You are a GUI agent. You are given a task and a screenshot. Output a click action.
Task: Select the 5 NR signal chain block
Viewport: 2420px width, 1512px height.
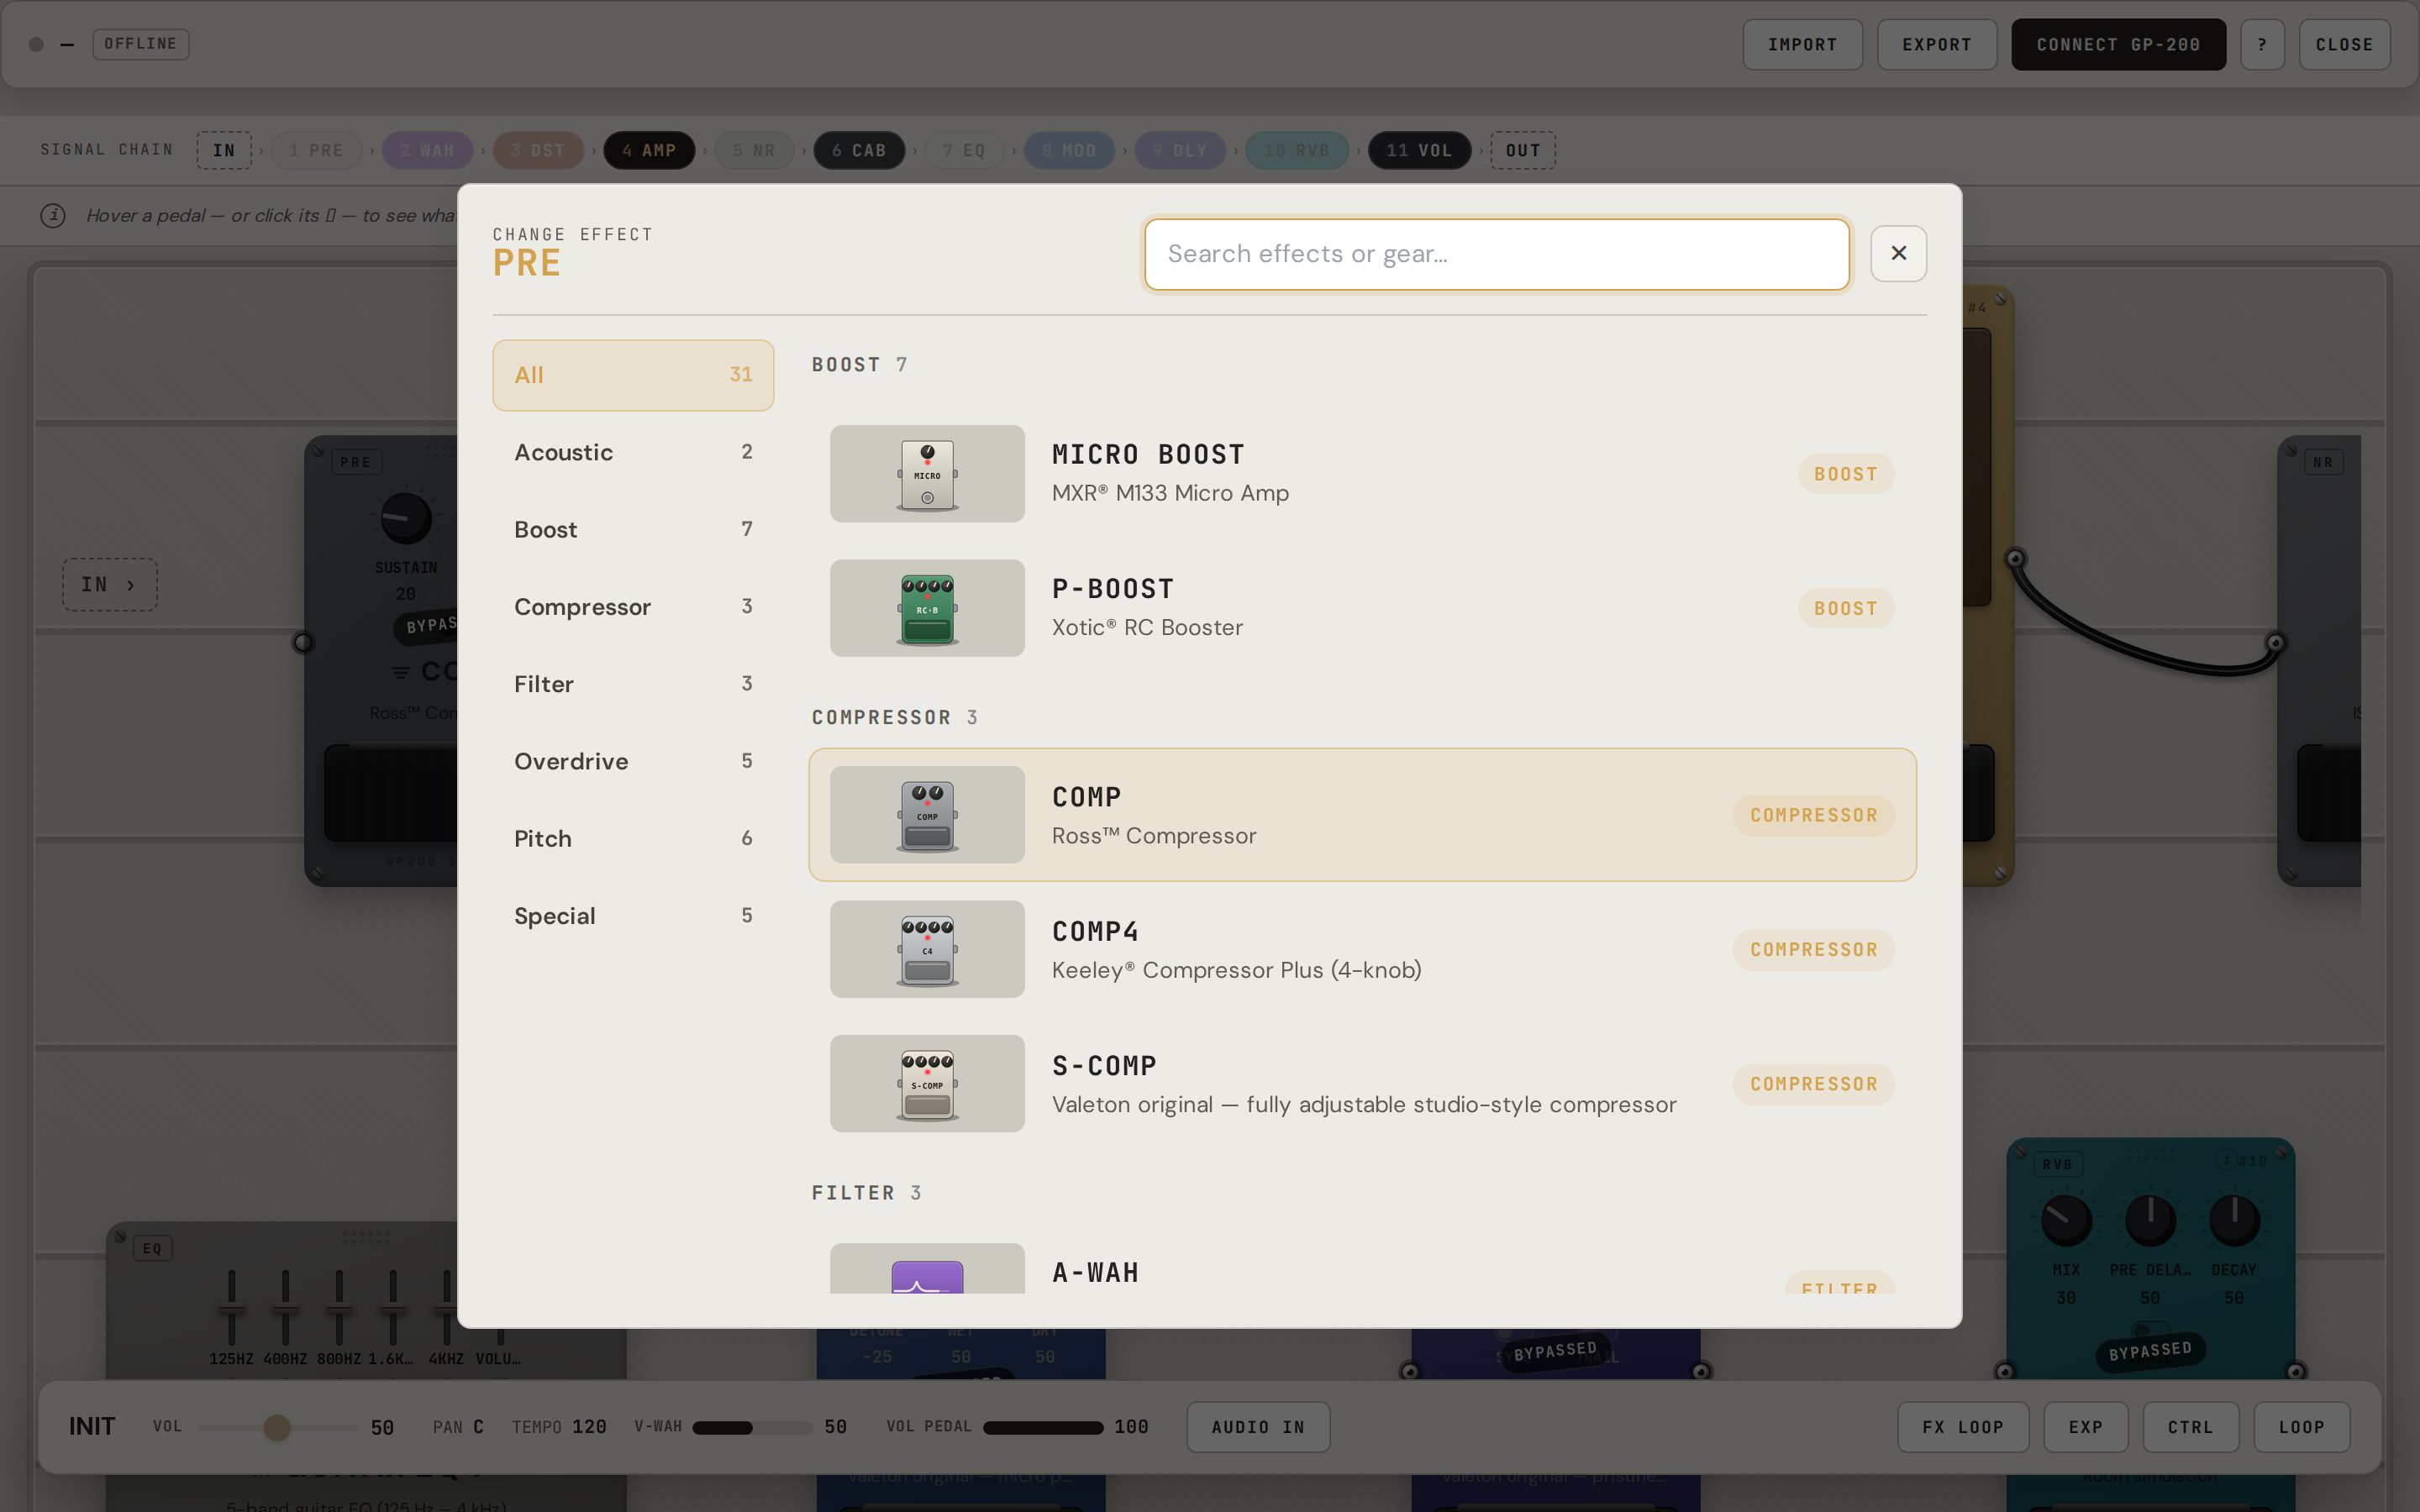754,150
